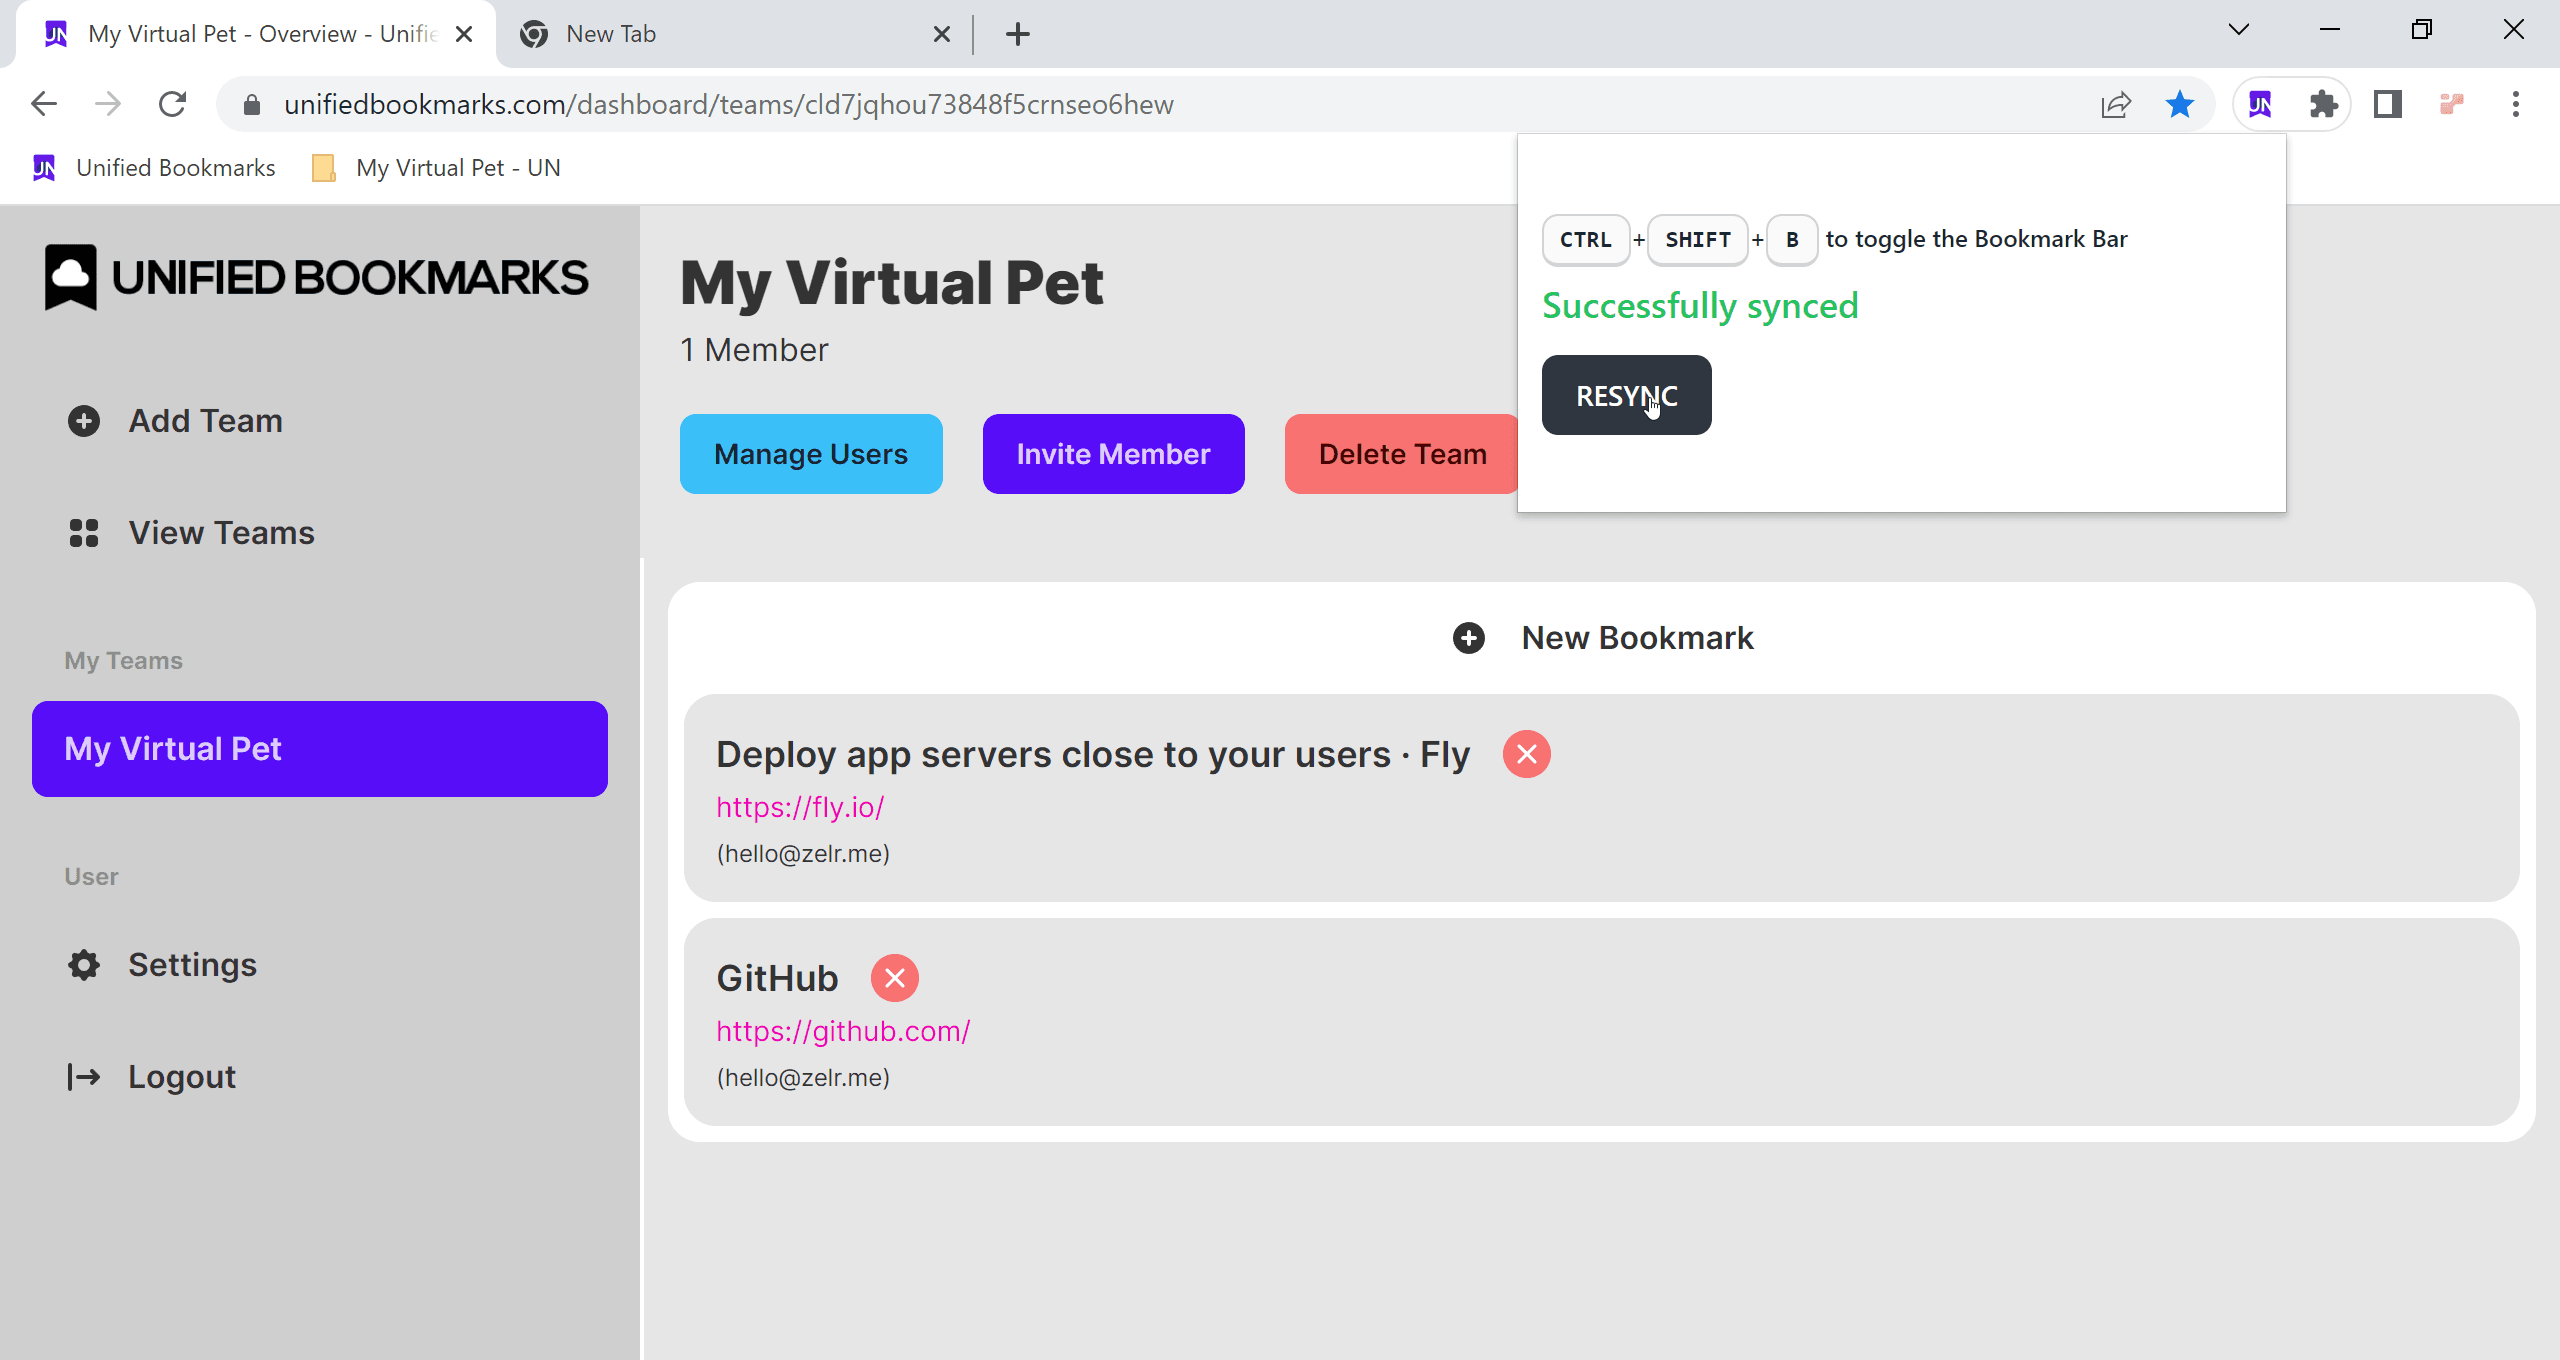Click the bookmark star icon
Image resolution: width=2560 pixels, height=1360 pixels.
click(2179, 104)
